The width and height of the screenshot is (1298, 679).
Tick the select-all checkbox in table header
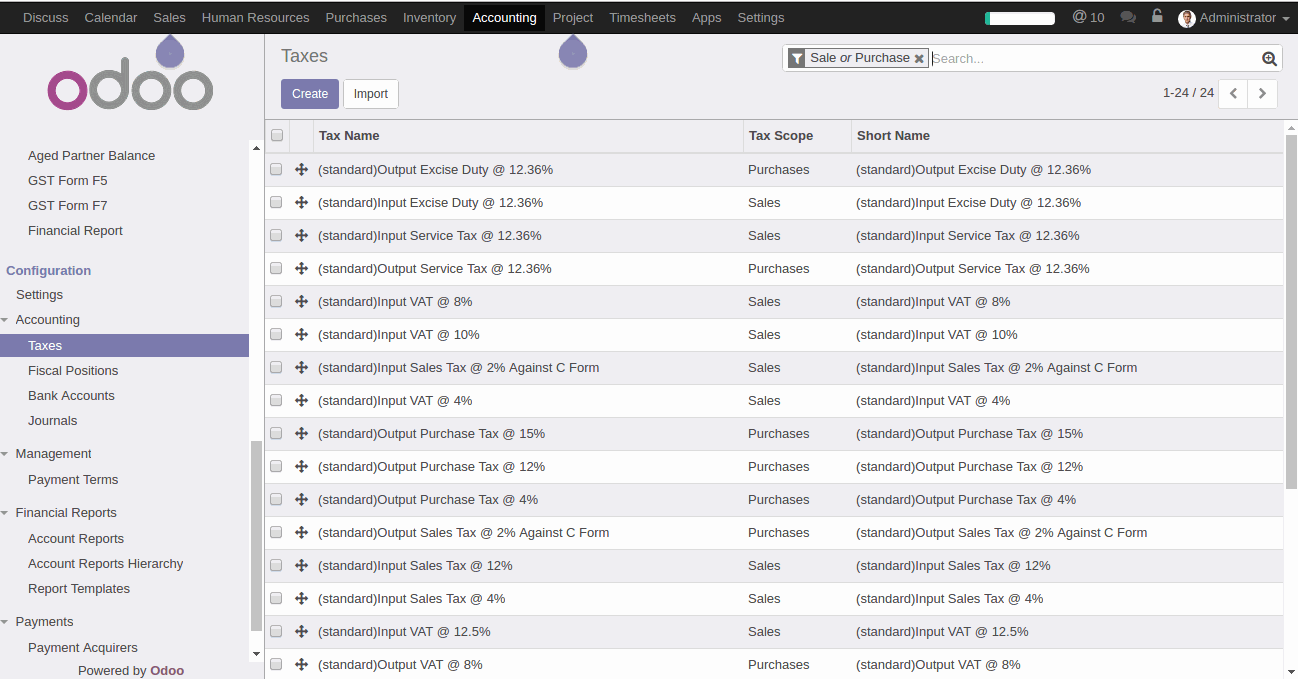[x=277, y=136]
